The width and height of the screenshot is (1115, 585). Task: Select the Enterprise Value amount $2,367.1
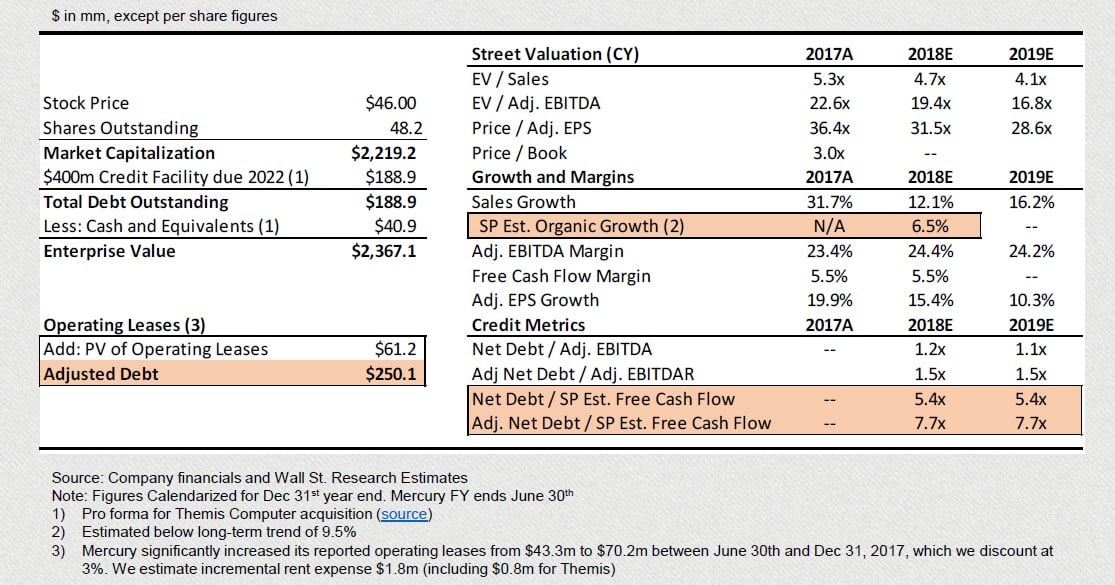[383, 251]
